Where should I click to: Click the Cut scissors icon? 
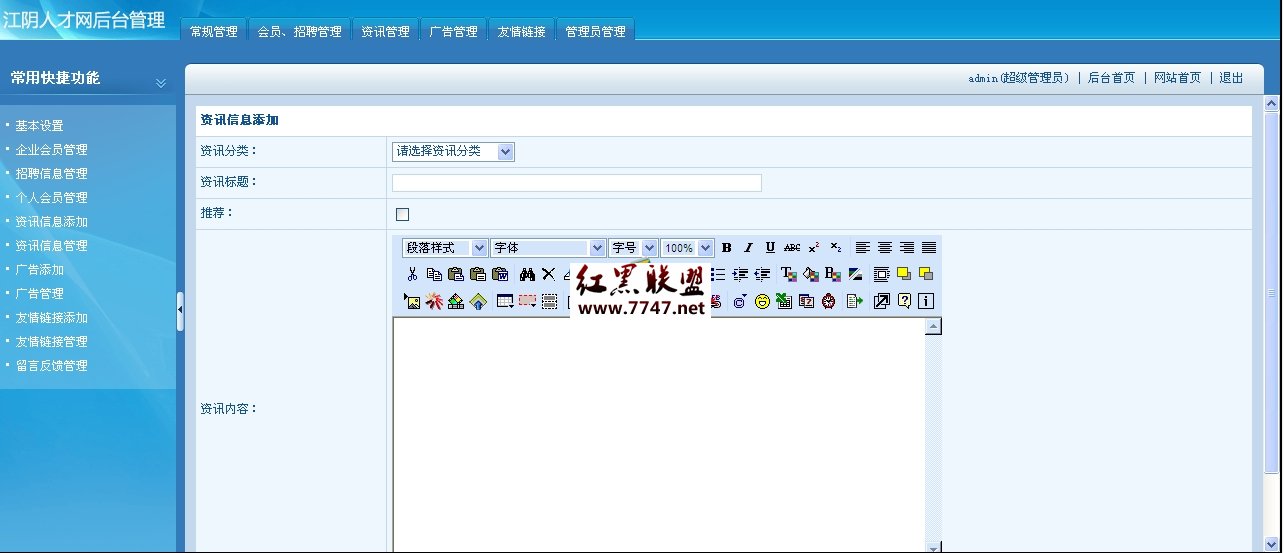tap(412, 274)
